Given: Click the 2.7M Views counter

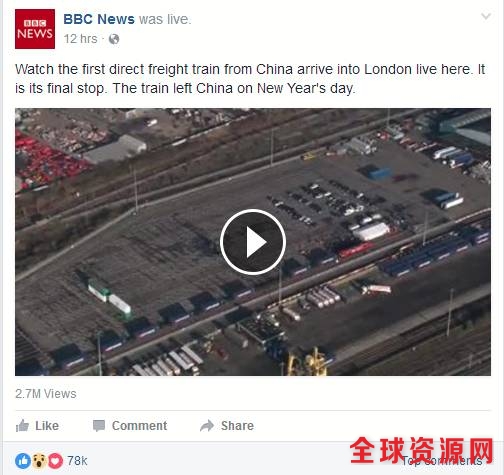Looking at the screenshot, I should (x=46, y=394).
